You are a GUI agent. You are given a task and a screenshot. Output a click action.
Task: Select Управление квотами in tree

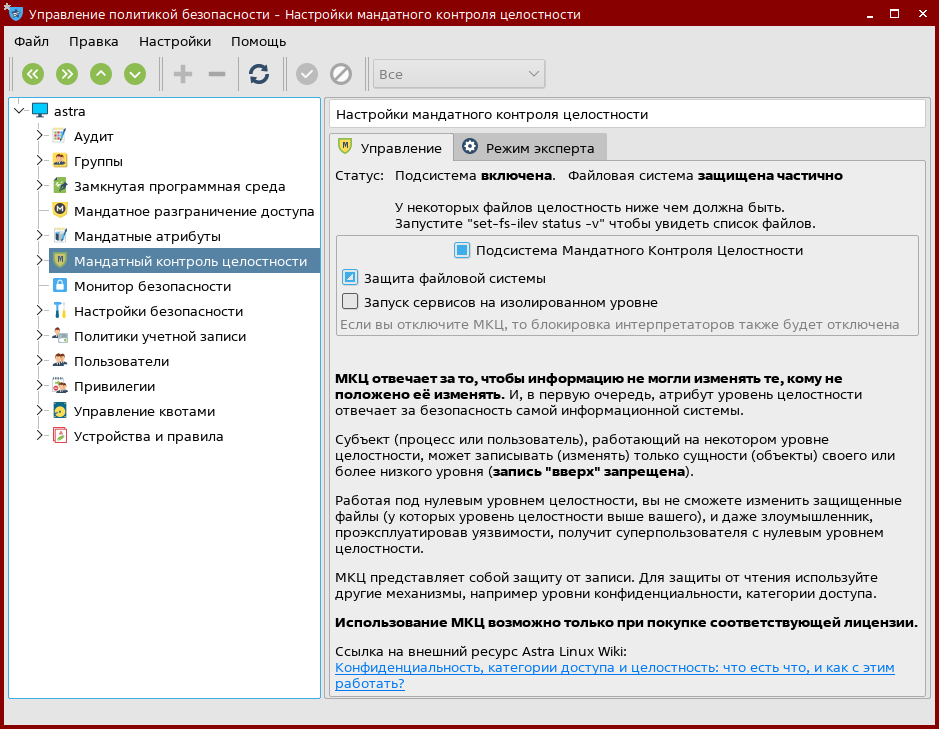coord(144,412)
